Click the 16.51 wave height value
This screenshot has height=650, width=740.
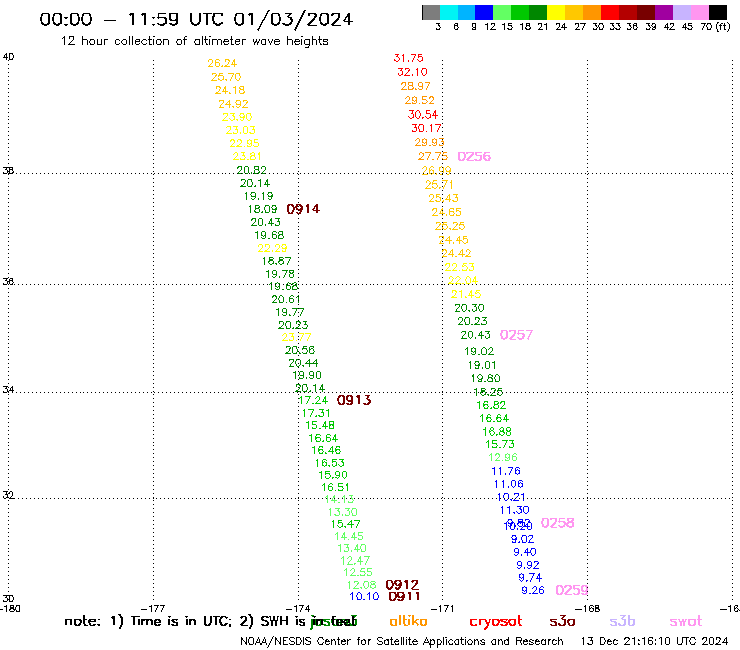(x=335, y=487)
